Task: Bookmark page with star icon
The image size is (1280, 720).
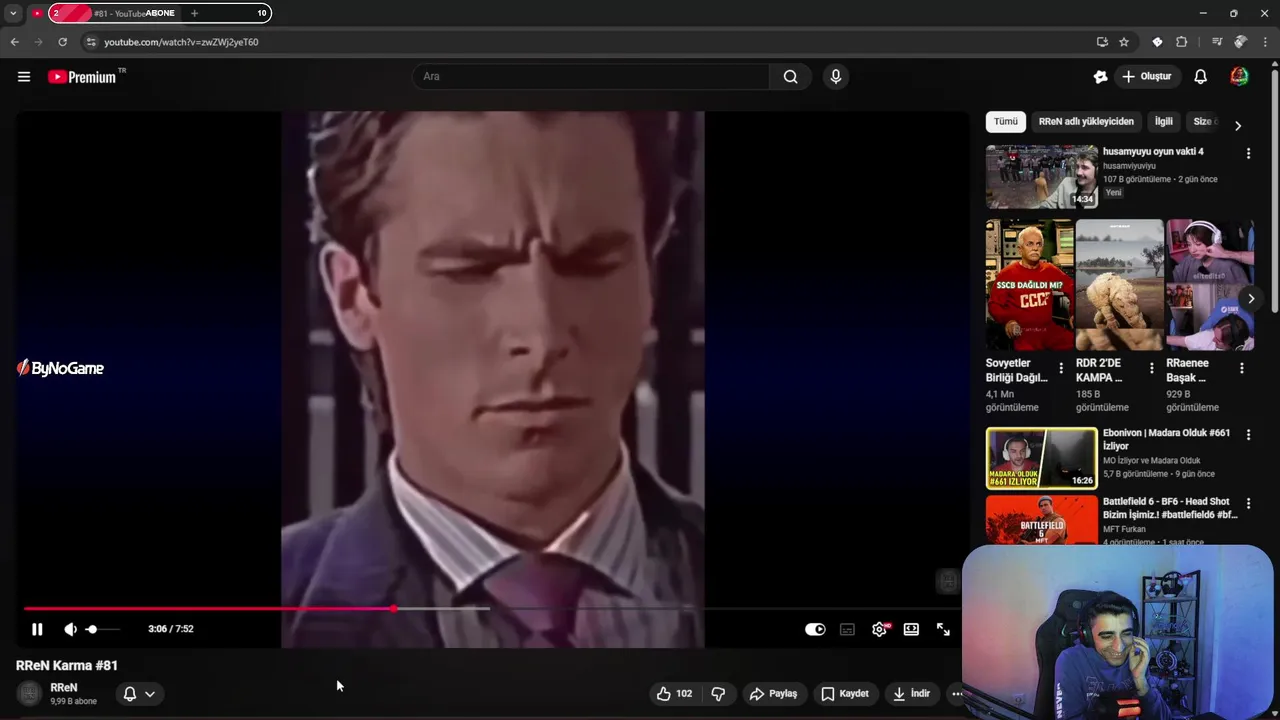Action: (1124, 42)
